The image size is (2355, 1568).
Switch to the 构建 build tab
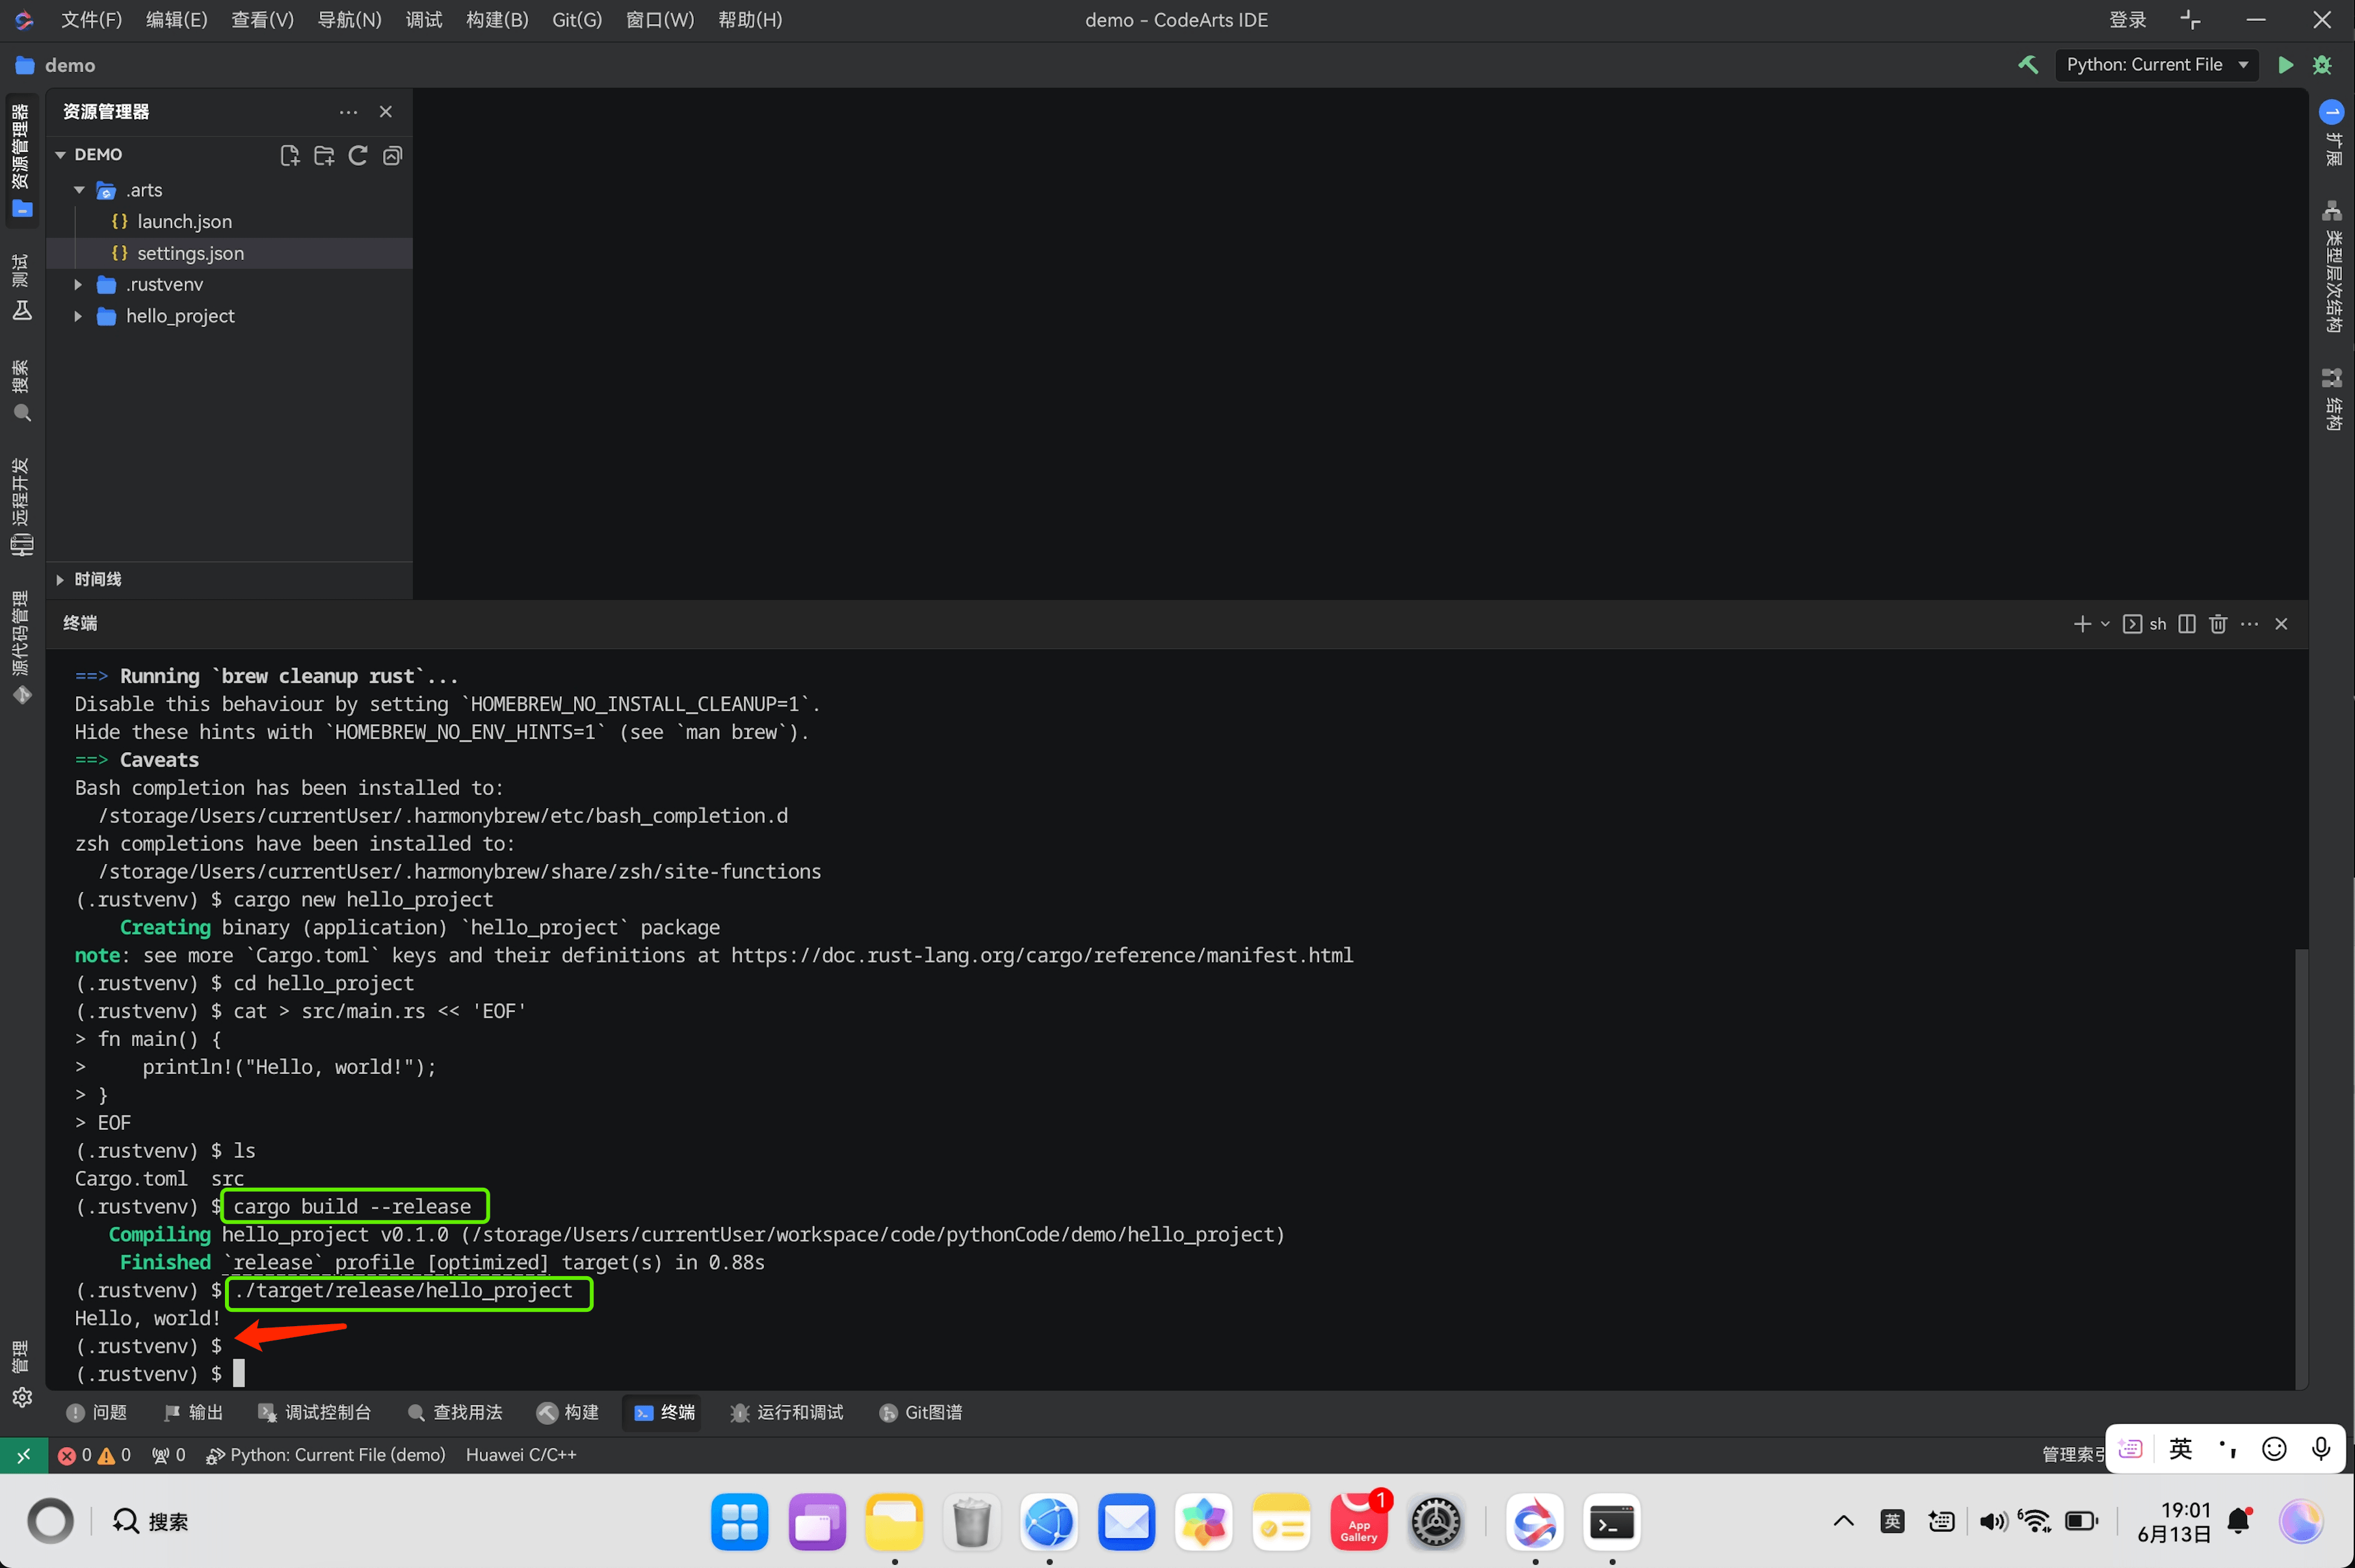click(x=568, y=1412)
